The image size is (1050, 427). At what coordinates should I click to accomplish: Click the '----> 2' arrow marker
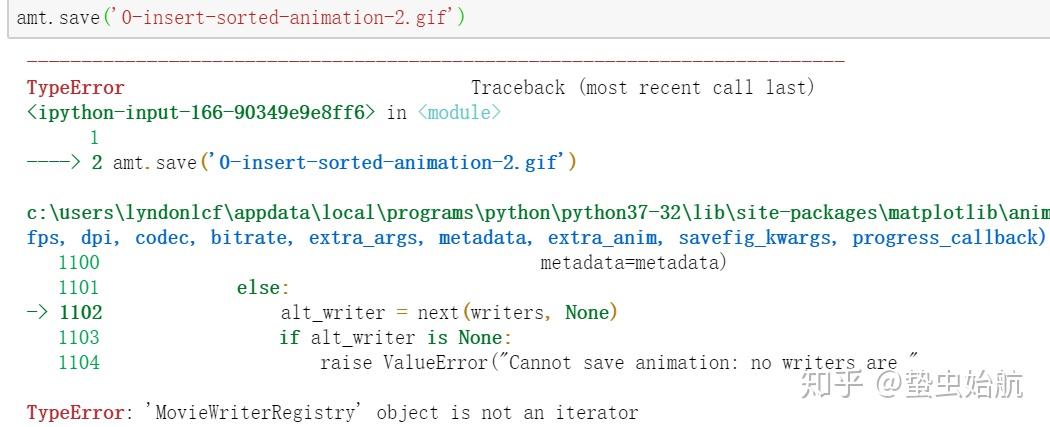tap(64, 162)
